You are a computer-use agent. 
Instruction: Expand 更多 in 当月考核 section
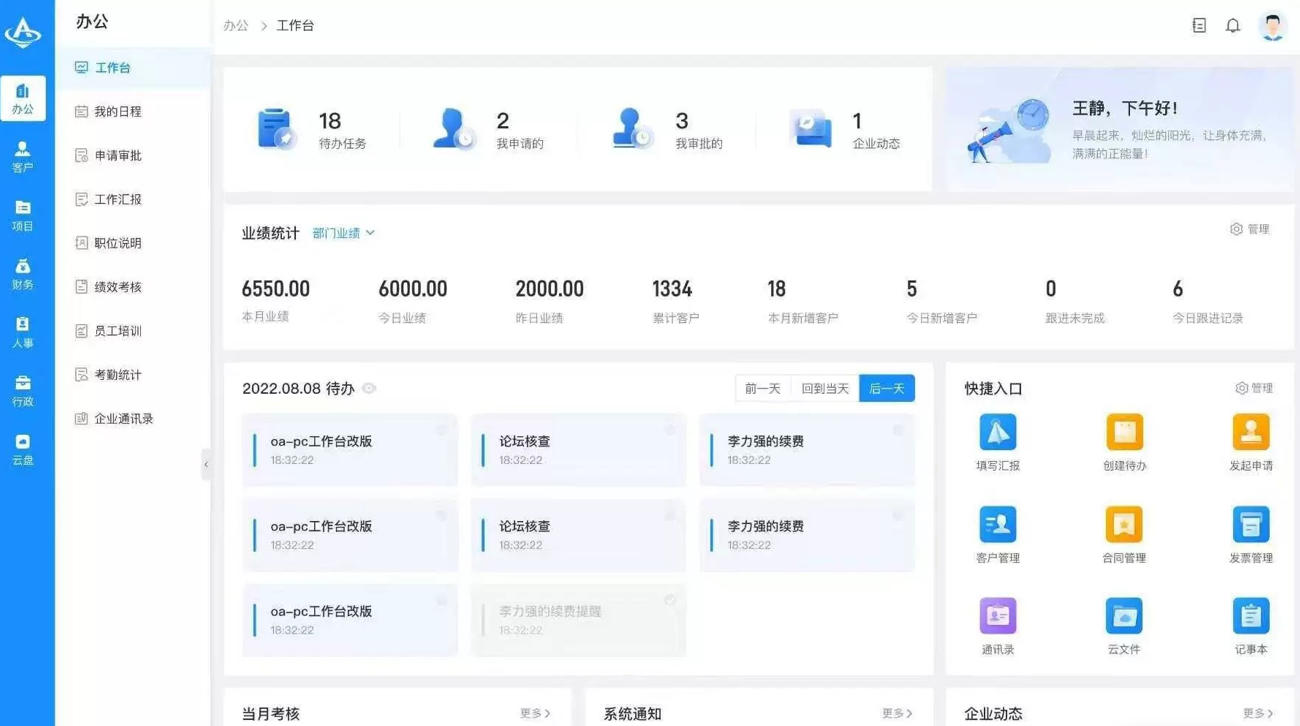pos(535,713)
